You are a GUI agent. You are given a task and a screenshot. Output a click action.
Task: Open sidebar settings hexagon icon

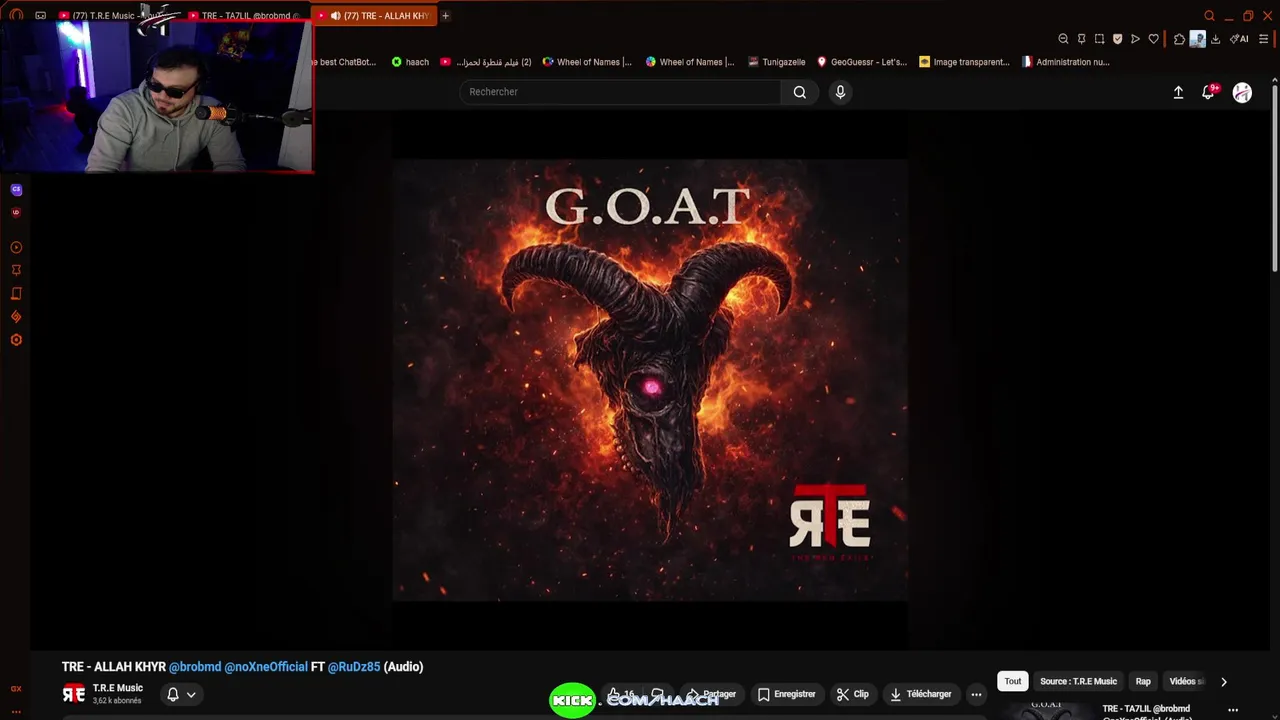pyautogui.click(x=16, y=340)
